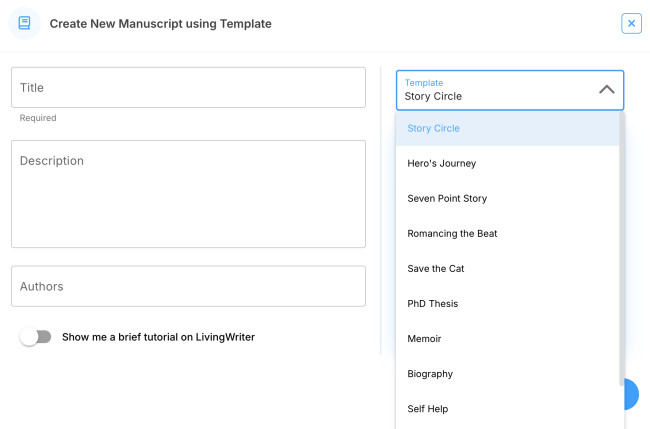Click the Template combo box field
Viewport: 650px width, 429px height.
point(495,90)
